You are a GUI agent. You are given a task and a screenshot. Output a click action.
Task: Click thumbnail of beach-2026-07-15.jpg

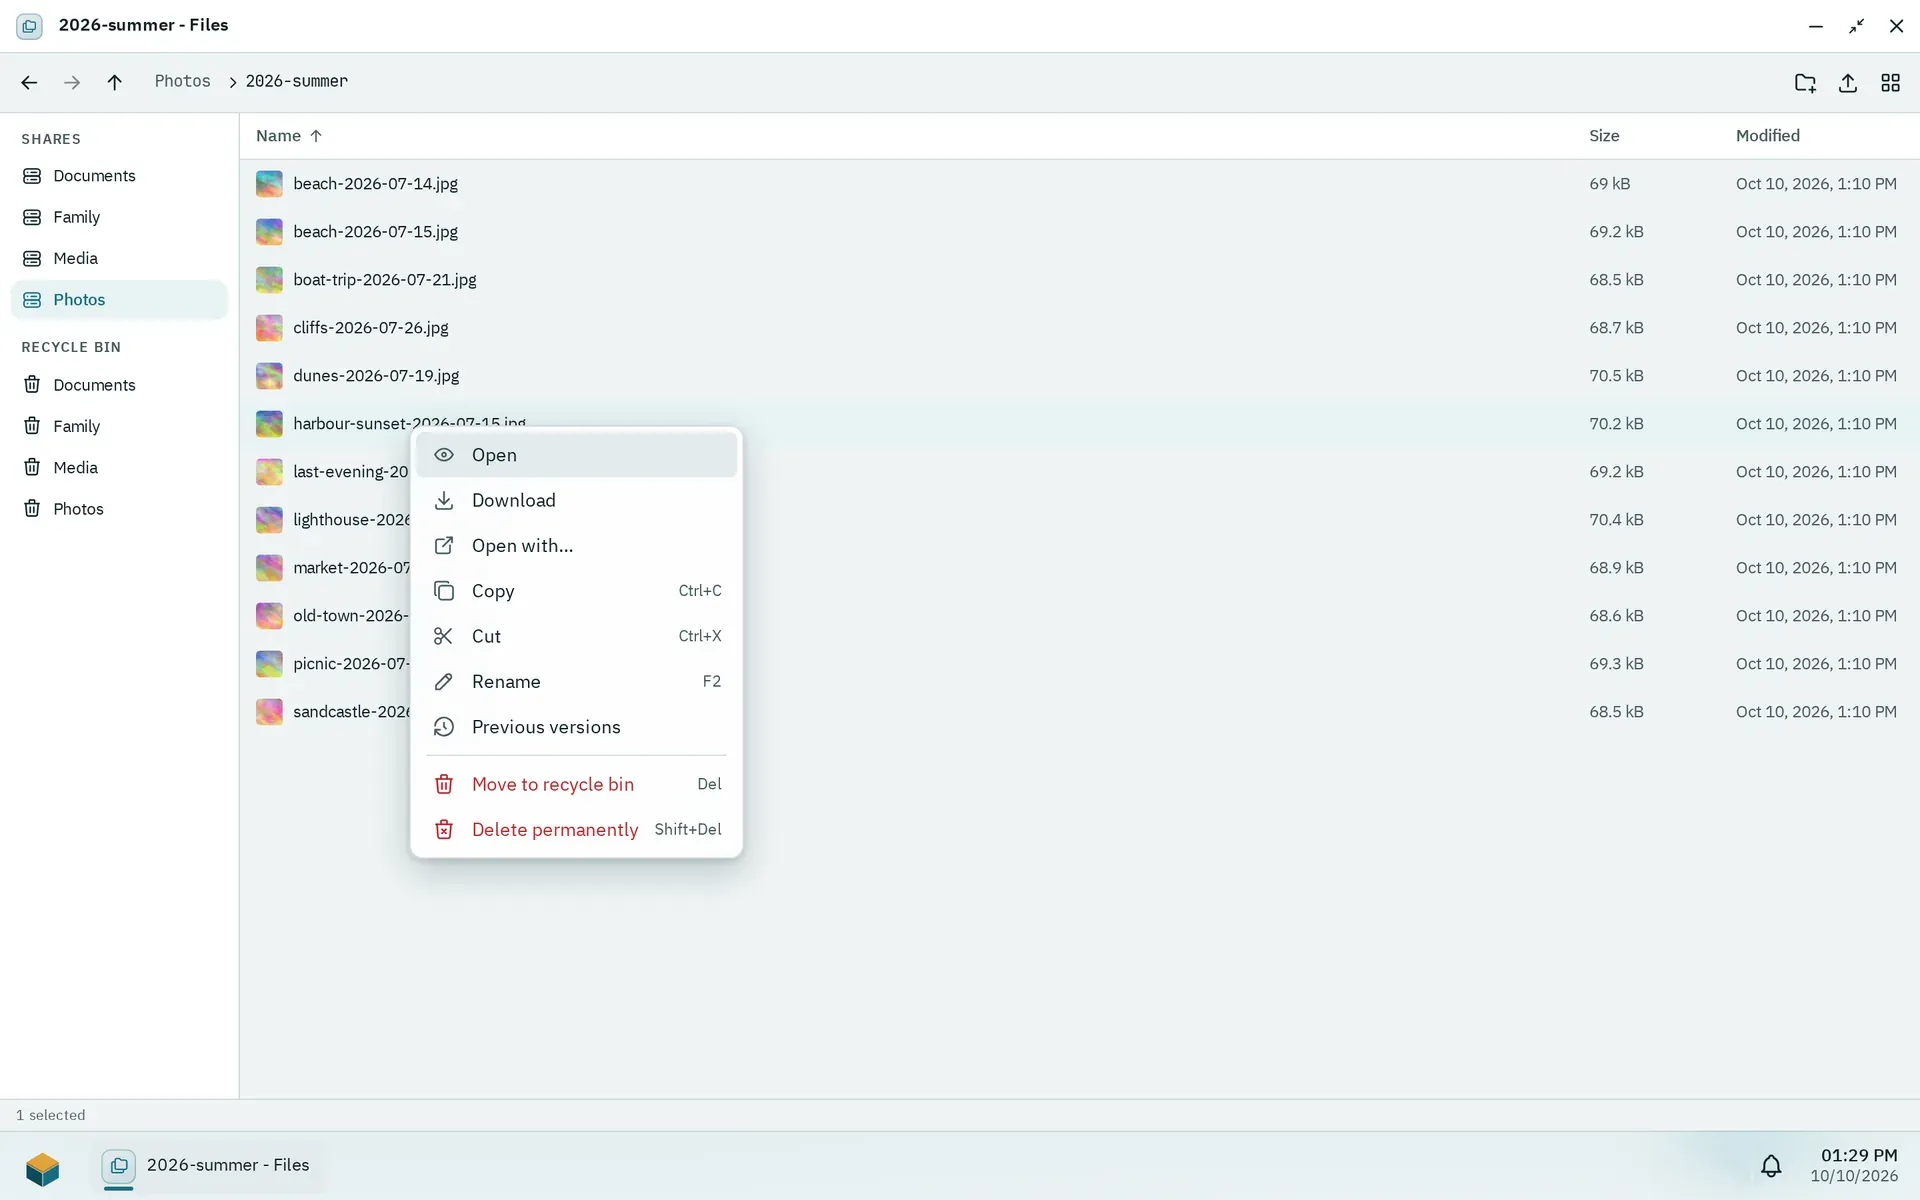point(269,232)
